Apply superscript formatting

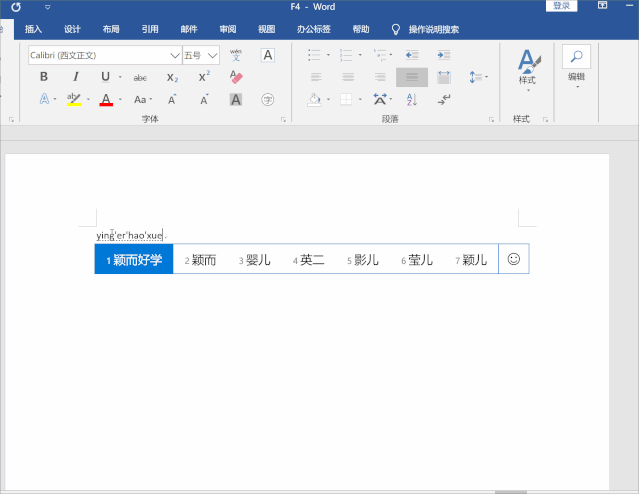(204, 77)
